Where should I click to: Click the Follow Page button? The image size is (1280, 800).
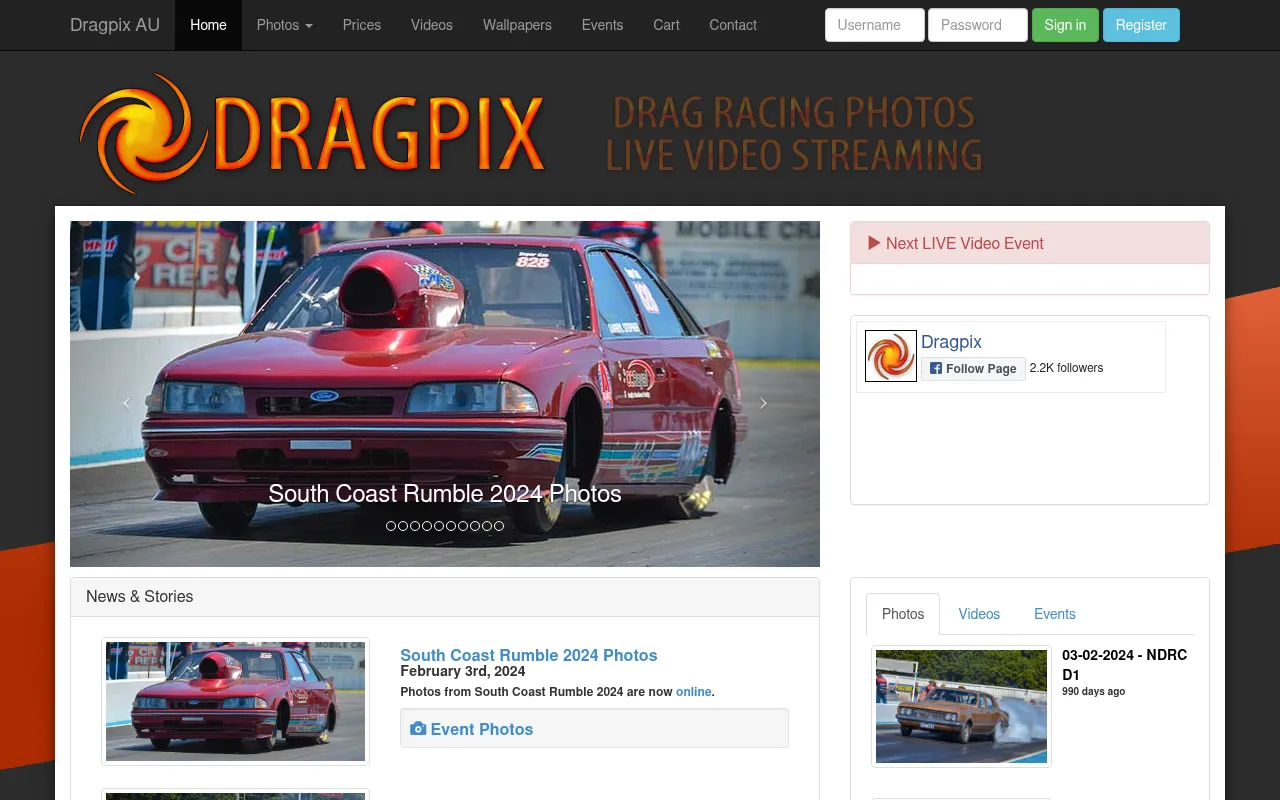click(973, 369)
